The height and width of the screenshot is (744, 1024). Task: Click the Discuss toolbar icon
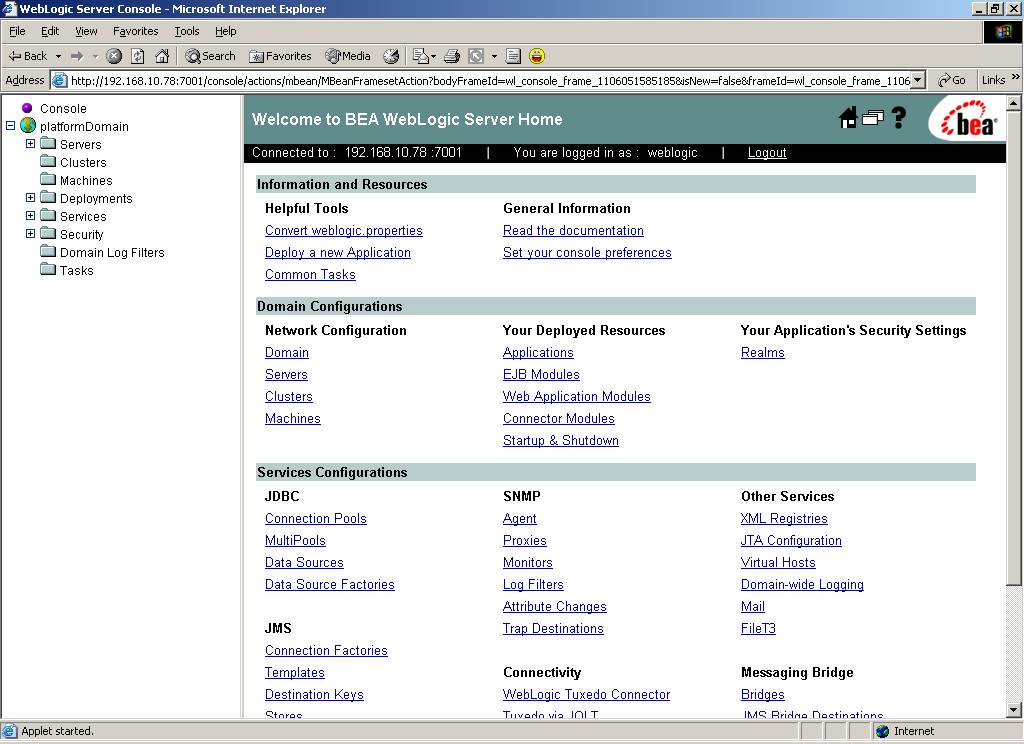pyautogui.click(x=513, y=56)
